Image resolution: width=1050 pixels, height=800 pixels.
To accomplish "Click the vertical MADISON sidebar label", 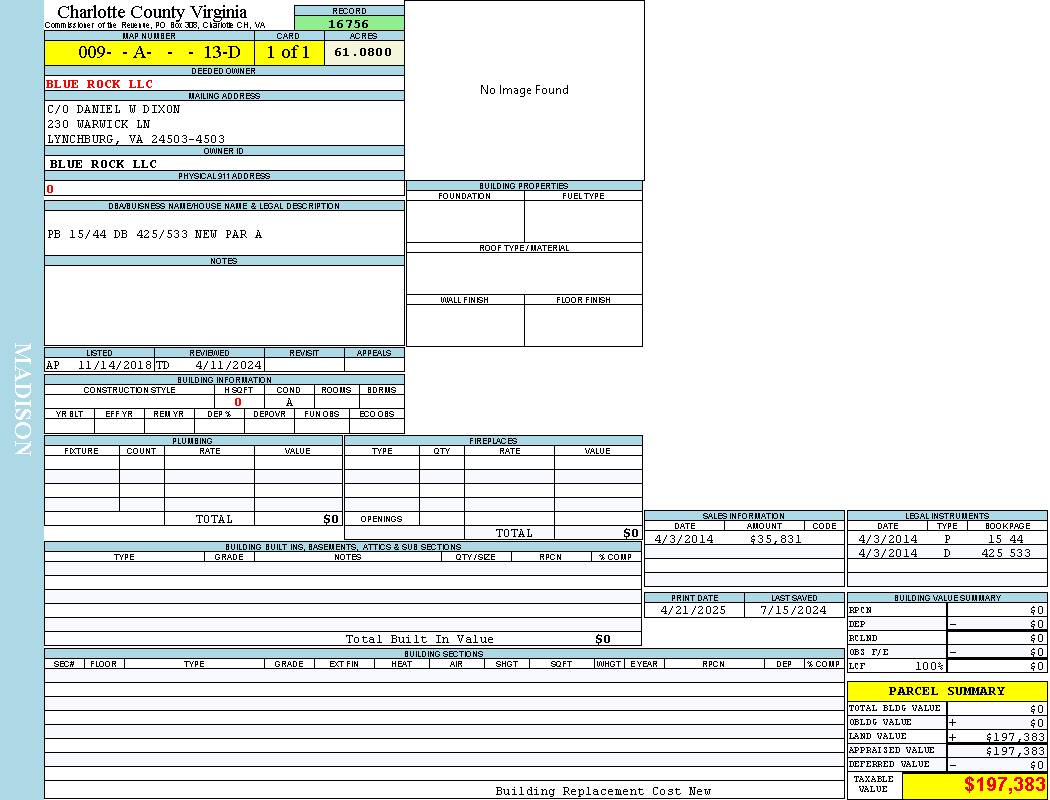I will coord(22,400).
